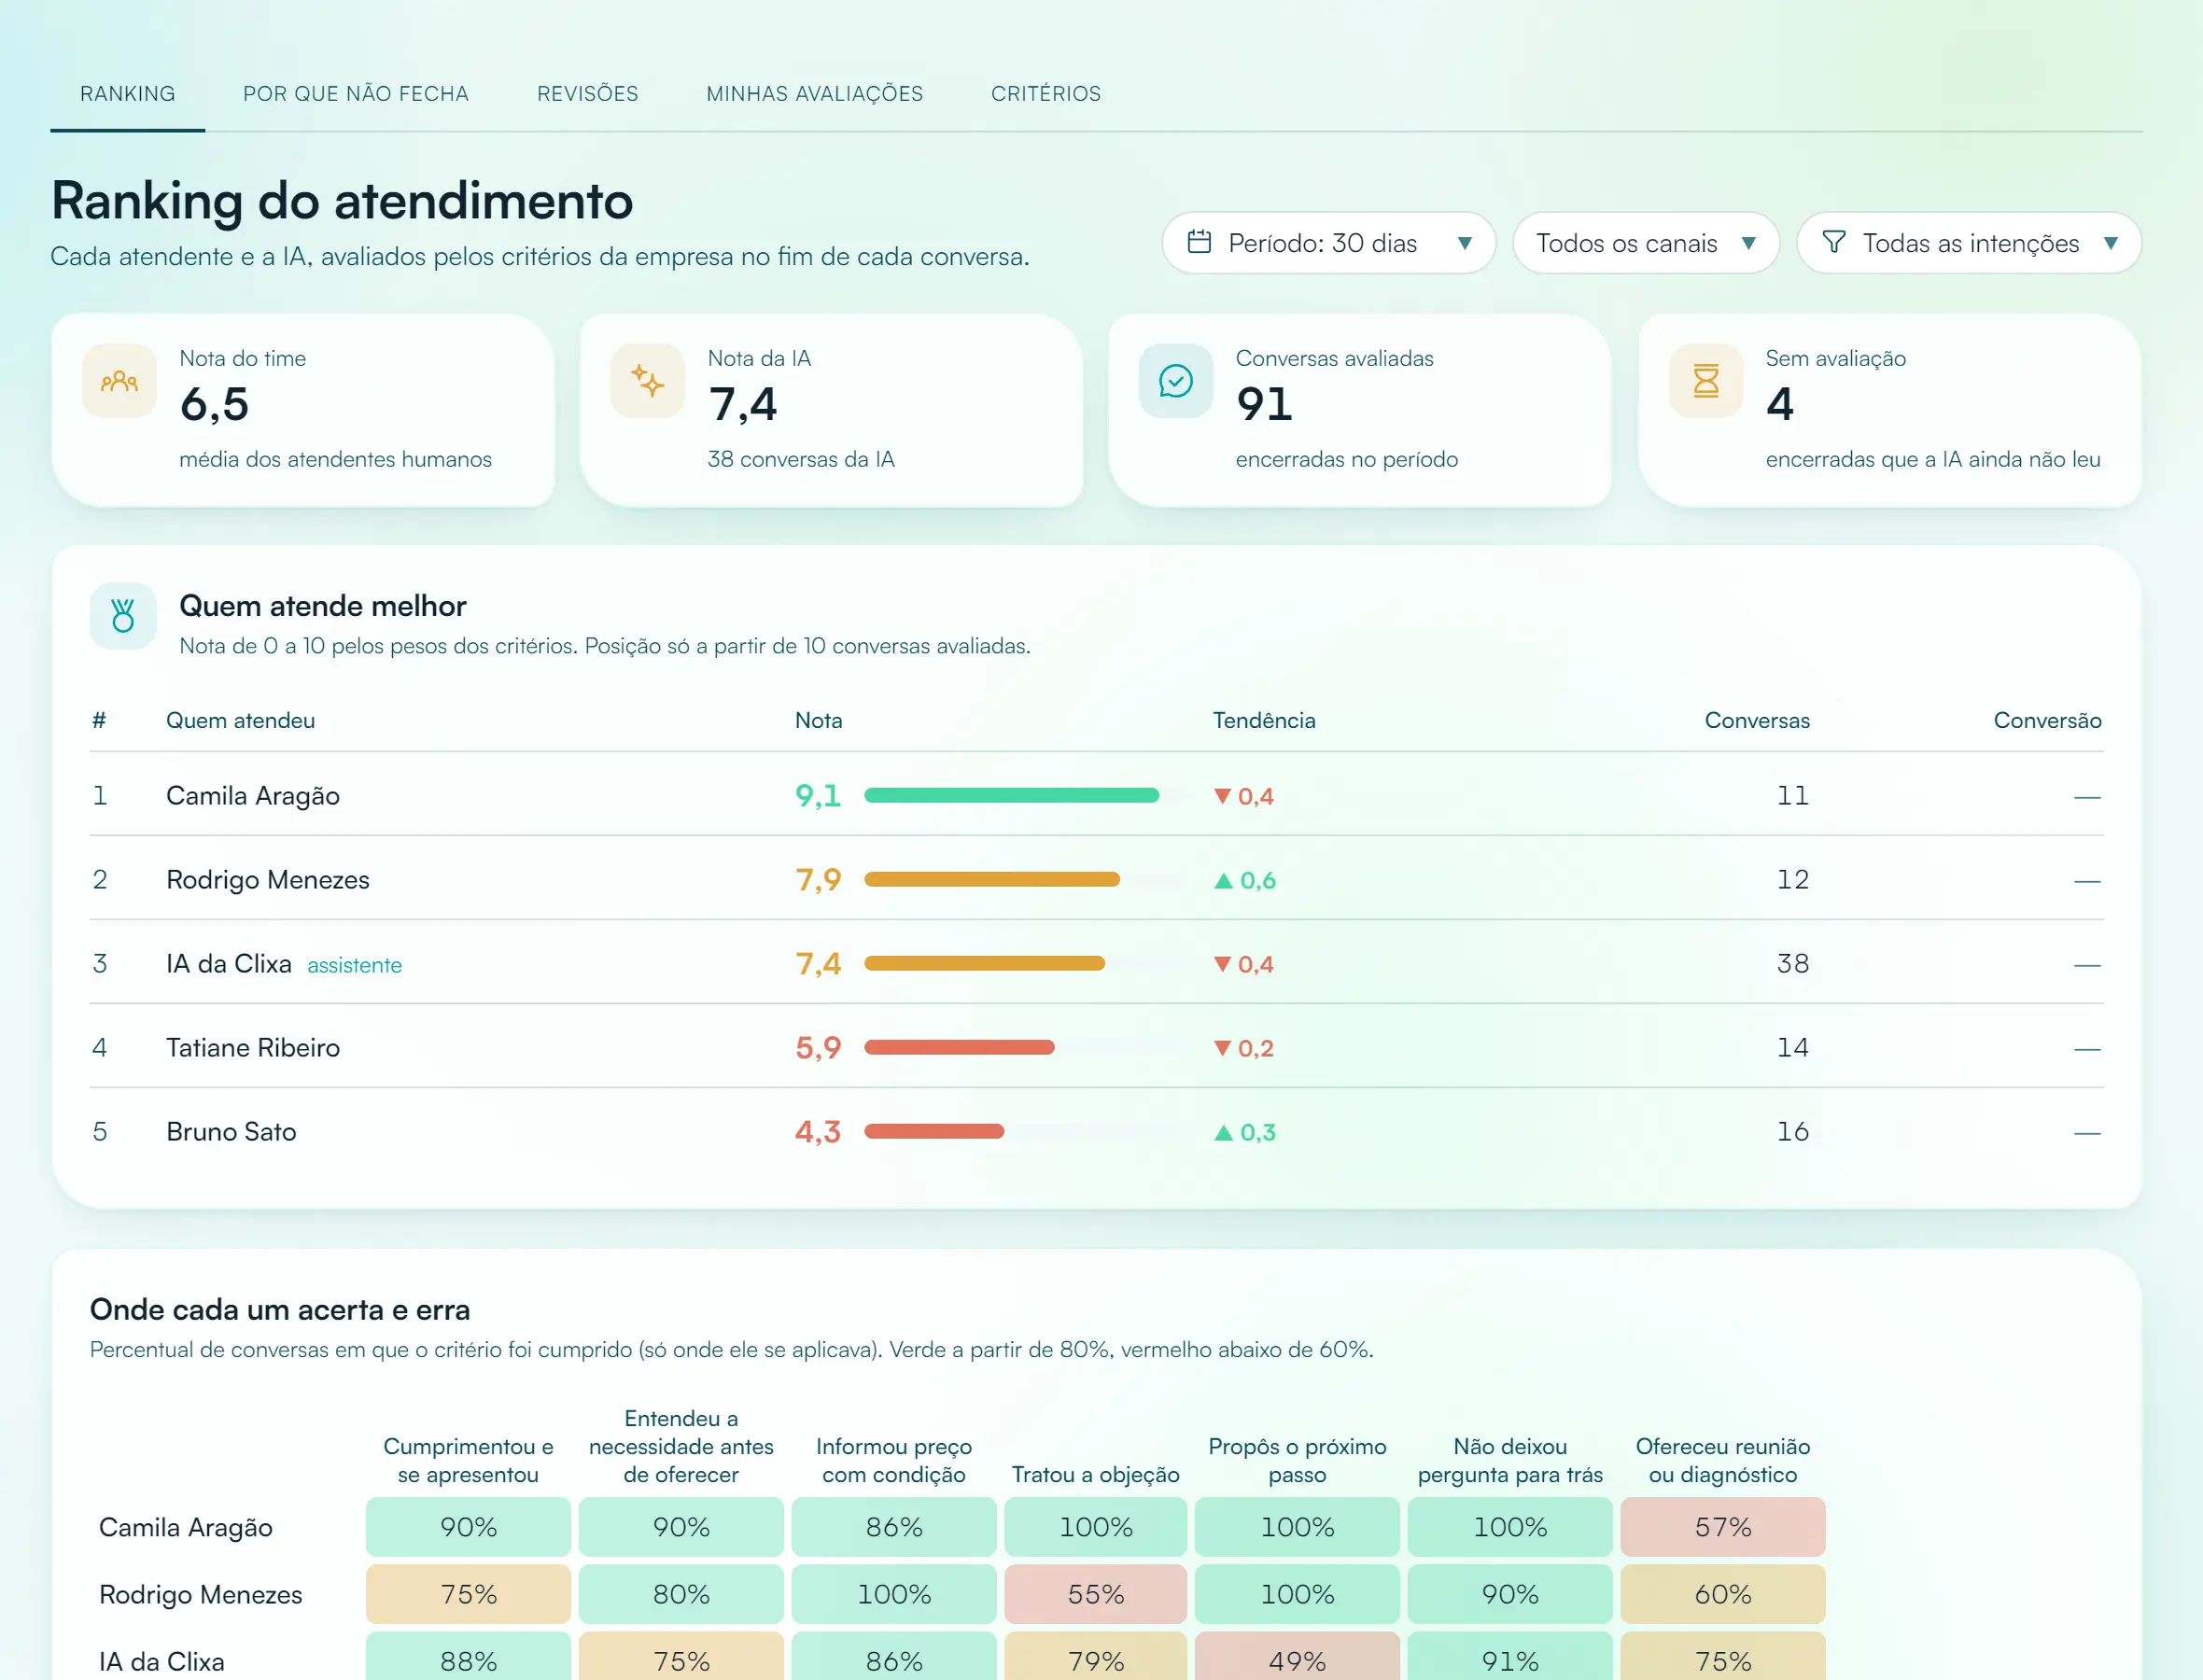2203x1680 pixels.
Task: Click the 9,1 score of Camila Aragão
Action: (818, 796)
